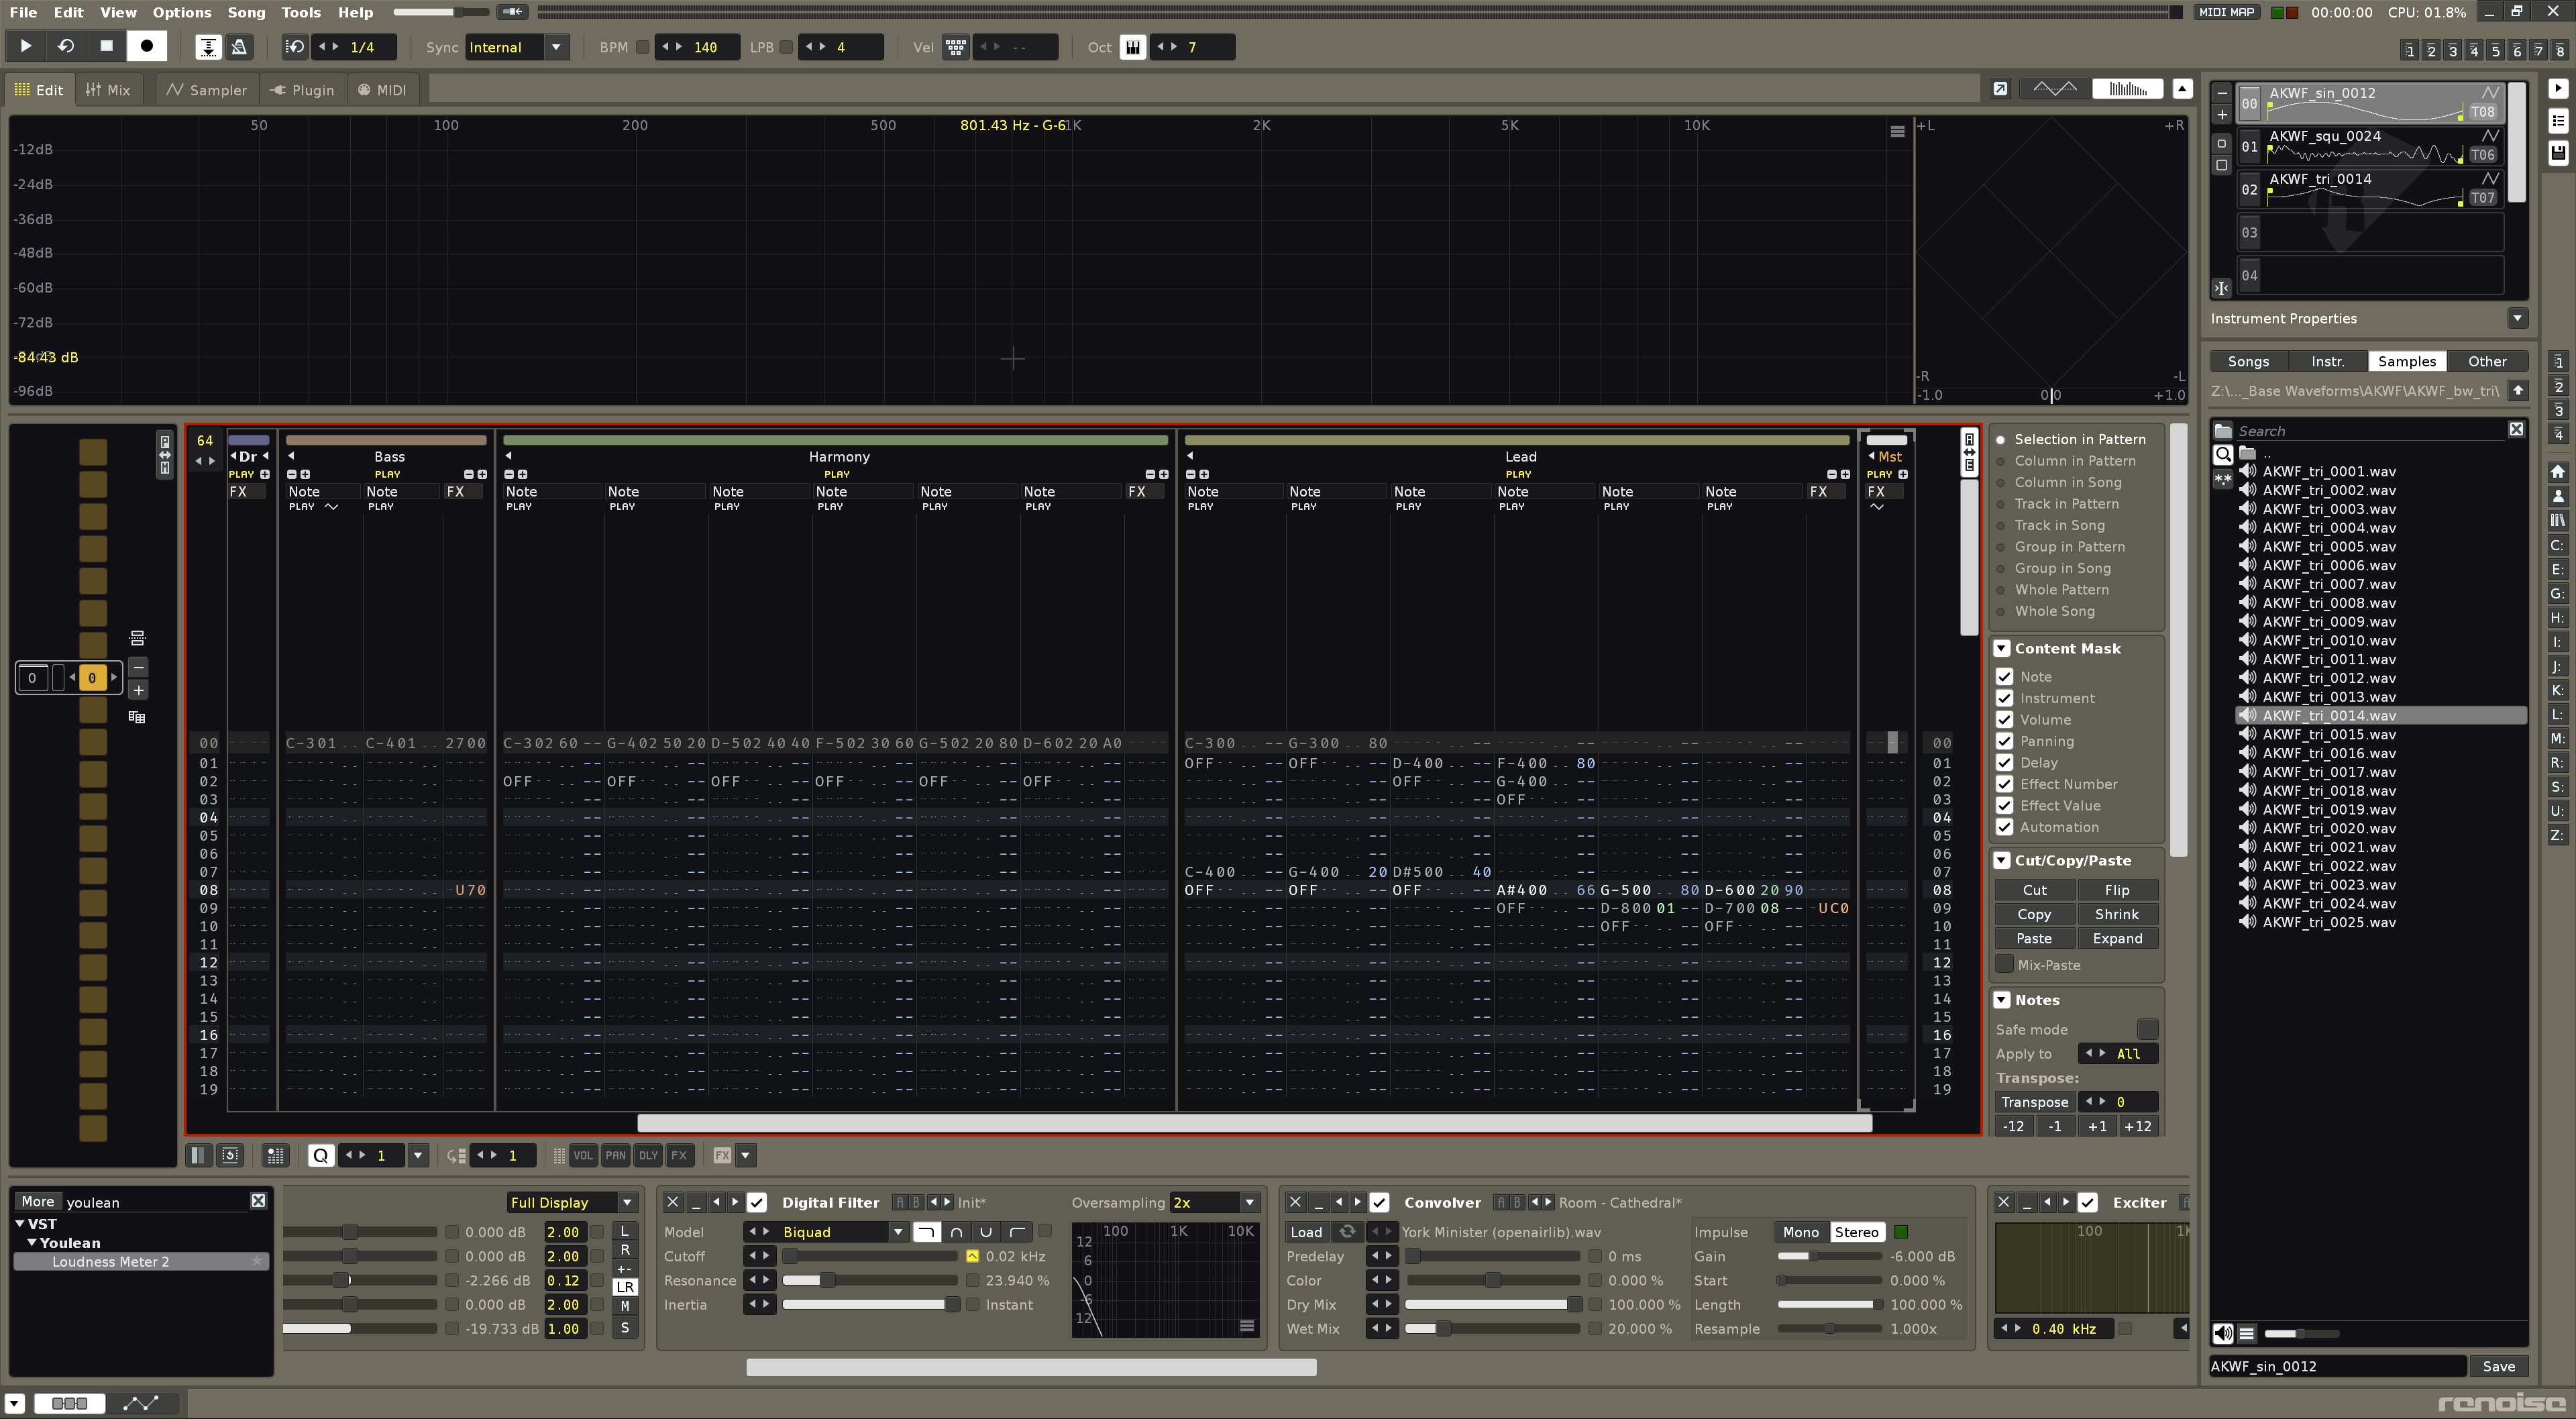The width and height of the screenshot is (2576, 1419).
Task: Expand the Instrument Properties panel arrow
Action: click(2517, 318)
